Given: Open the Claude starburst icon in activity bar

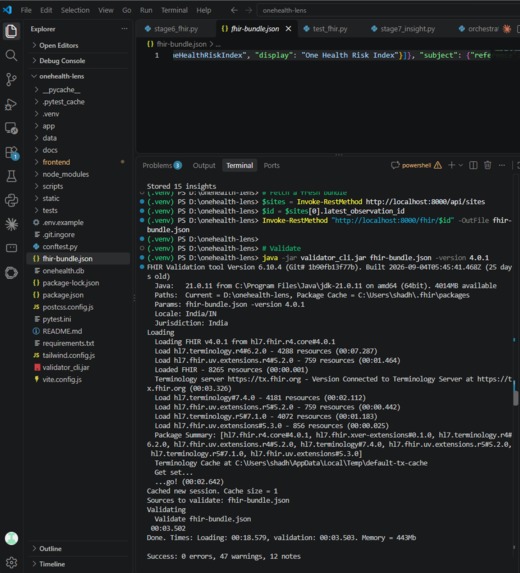Looking at the screenshot, I should [x=11, y=224].
